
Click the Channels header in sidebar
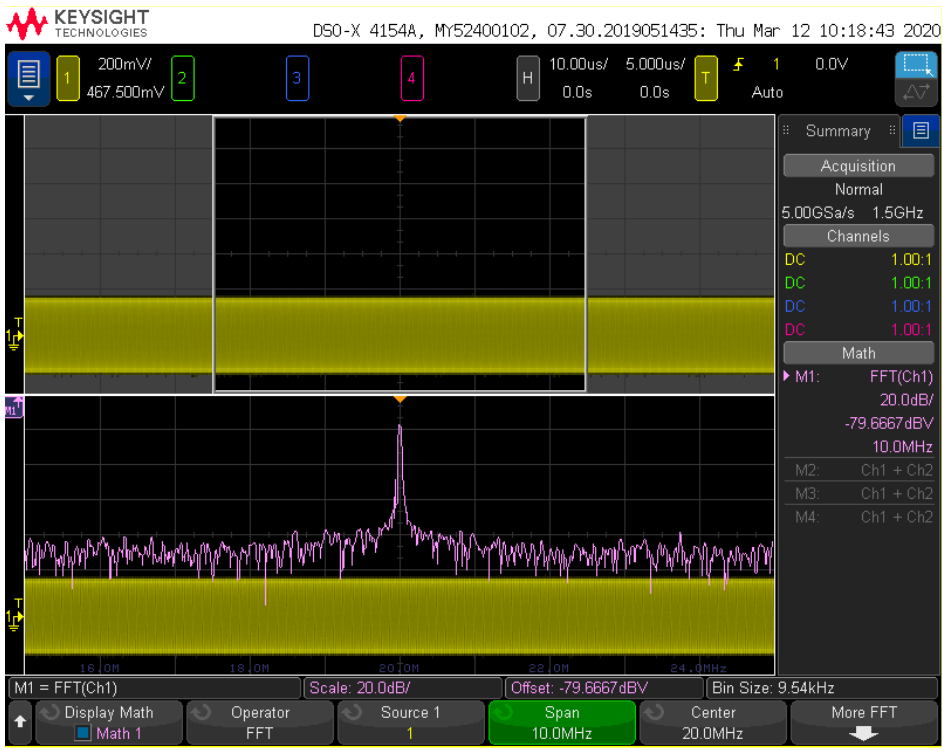tap(858, 236)
